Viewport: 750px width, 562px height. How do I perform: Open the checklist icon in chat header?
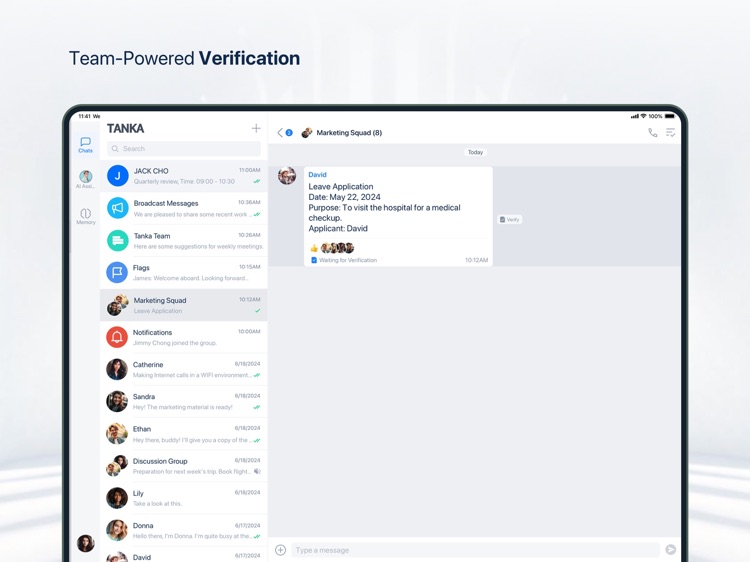point(671,132)
